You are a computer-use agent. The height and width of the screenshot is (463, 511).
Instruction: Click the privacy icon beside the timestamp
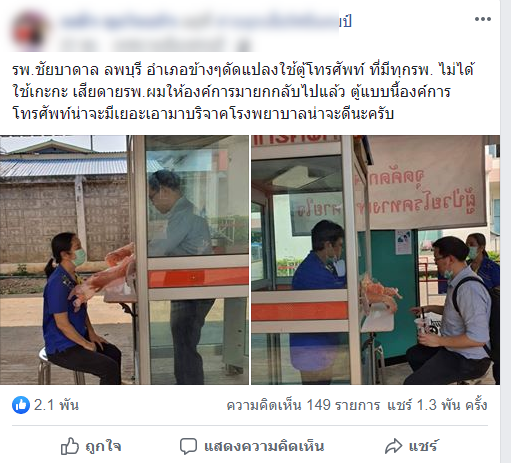[244, 45]
